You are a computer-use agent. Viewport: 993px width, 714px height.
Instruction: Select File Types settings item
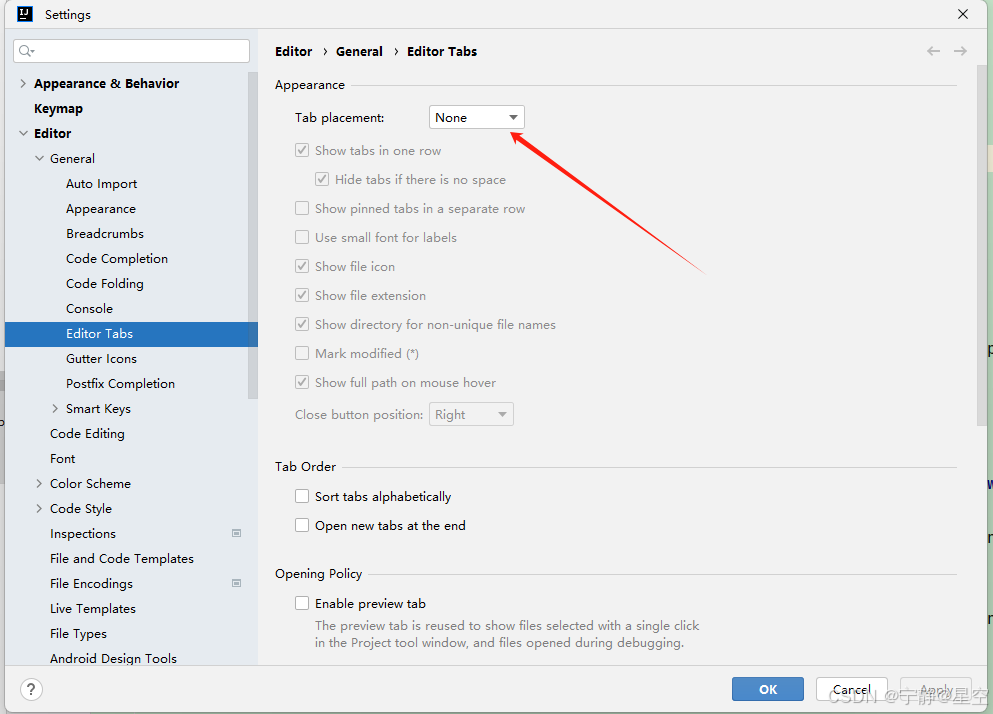(79, 634)
